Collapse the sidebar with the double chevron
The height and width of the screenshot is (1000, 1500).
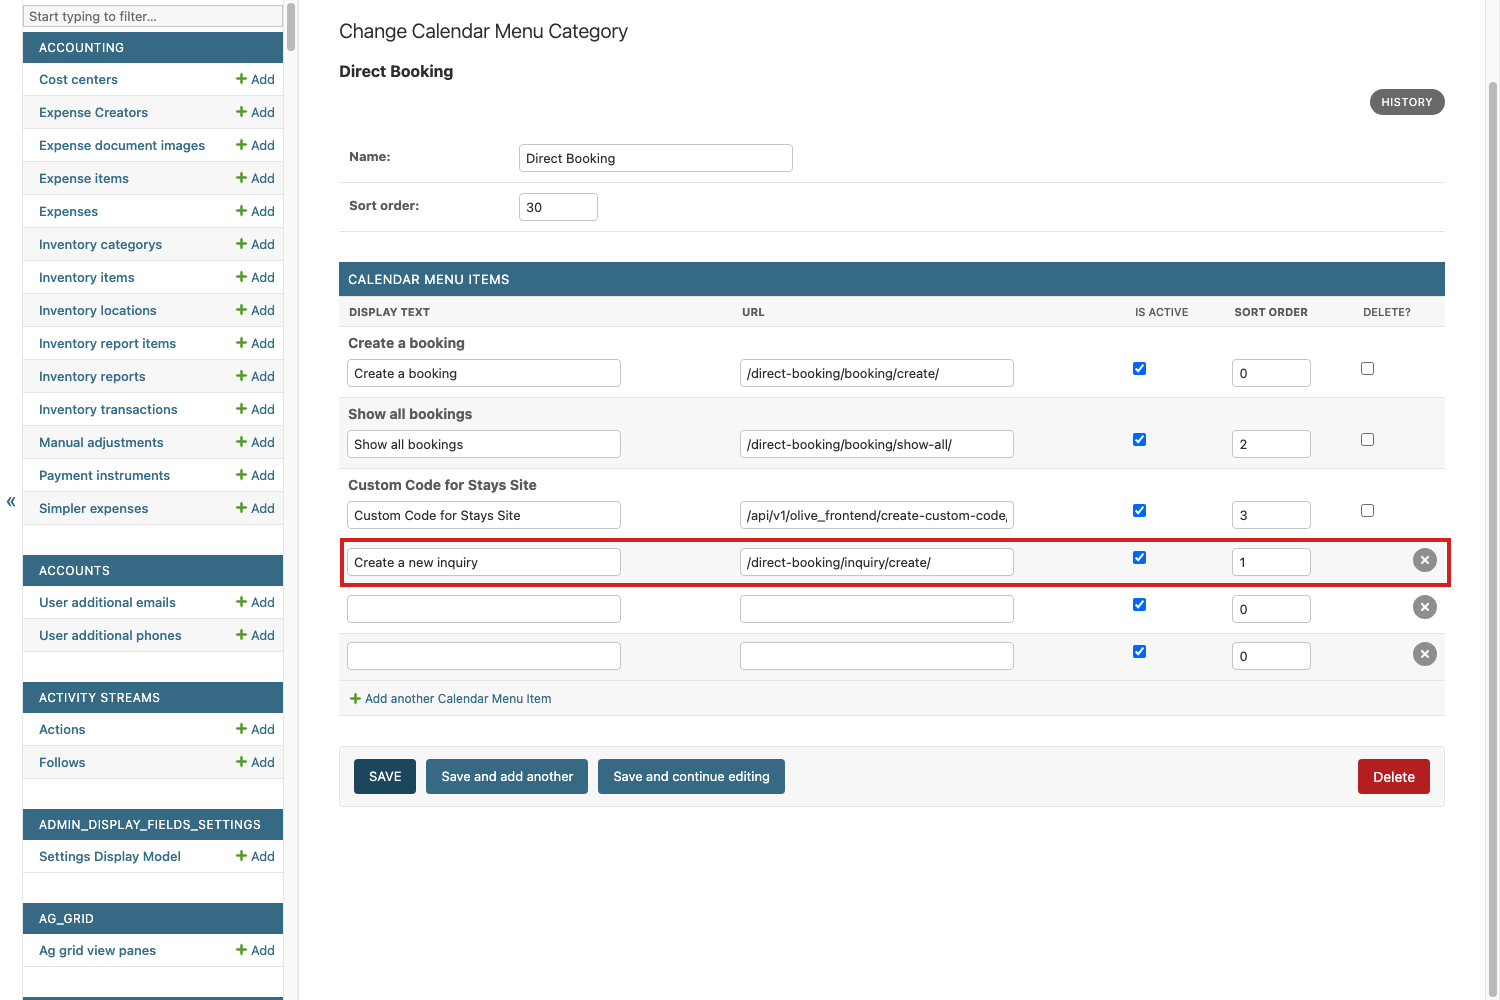point(11,501)
